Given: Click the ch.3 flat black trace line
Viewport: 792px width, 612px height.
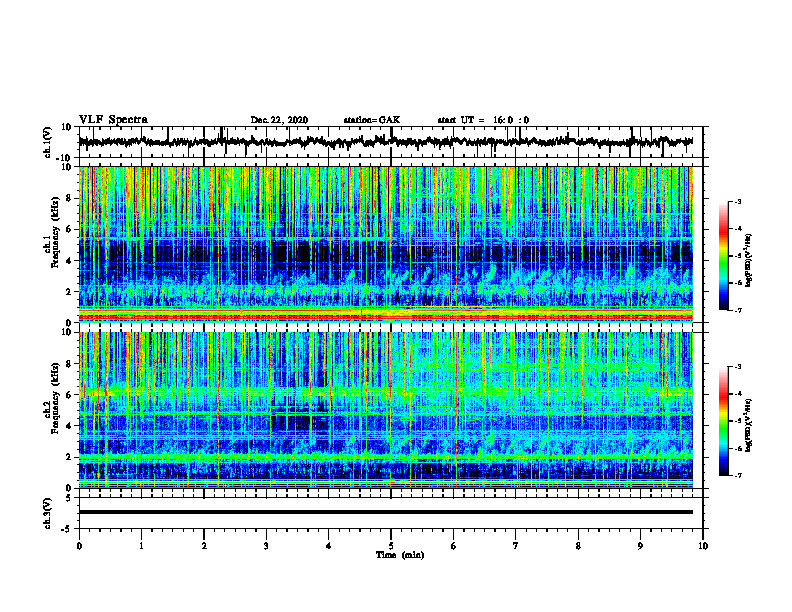Looking at the screenshot, I should pyautogui.click(x=385, y=512).
